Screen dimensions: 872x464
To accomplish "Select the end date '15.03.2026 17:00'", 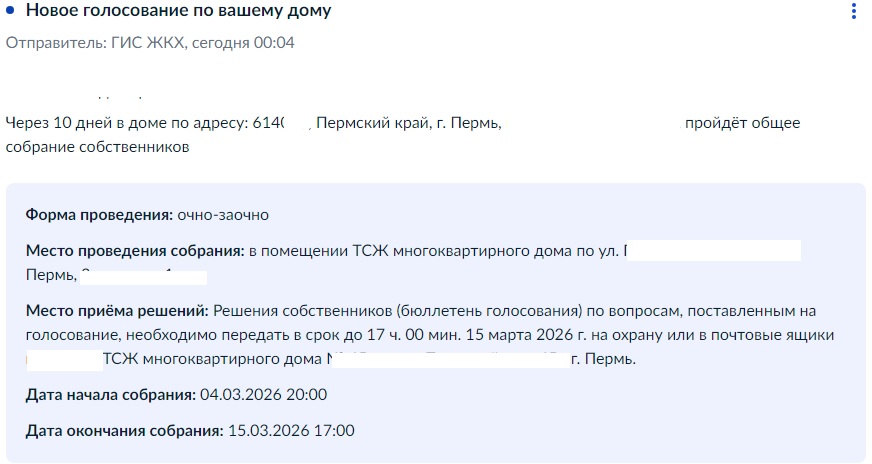I will pos(291,431).
